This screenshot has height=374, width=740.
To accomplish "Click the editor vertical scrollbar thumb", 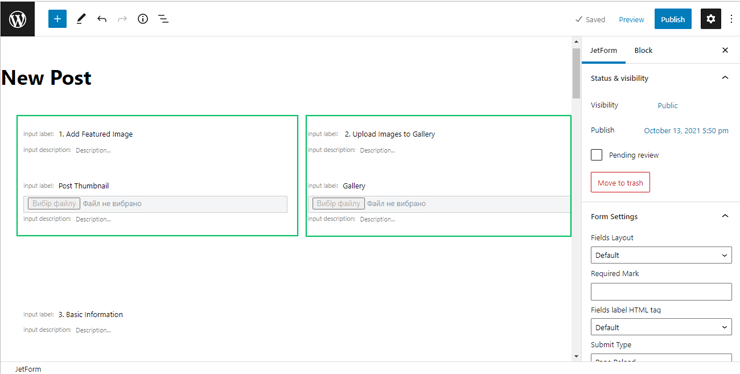I will click(576, 73).
